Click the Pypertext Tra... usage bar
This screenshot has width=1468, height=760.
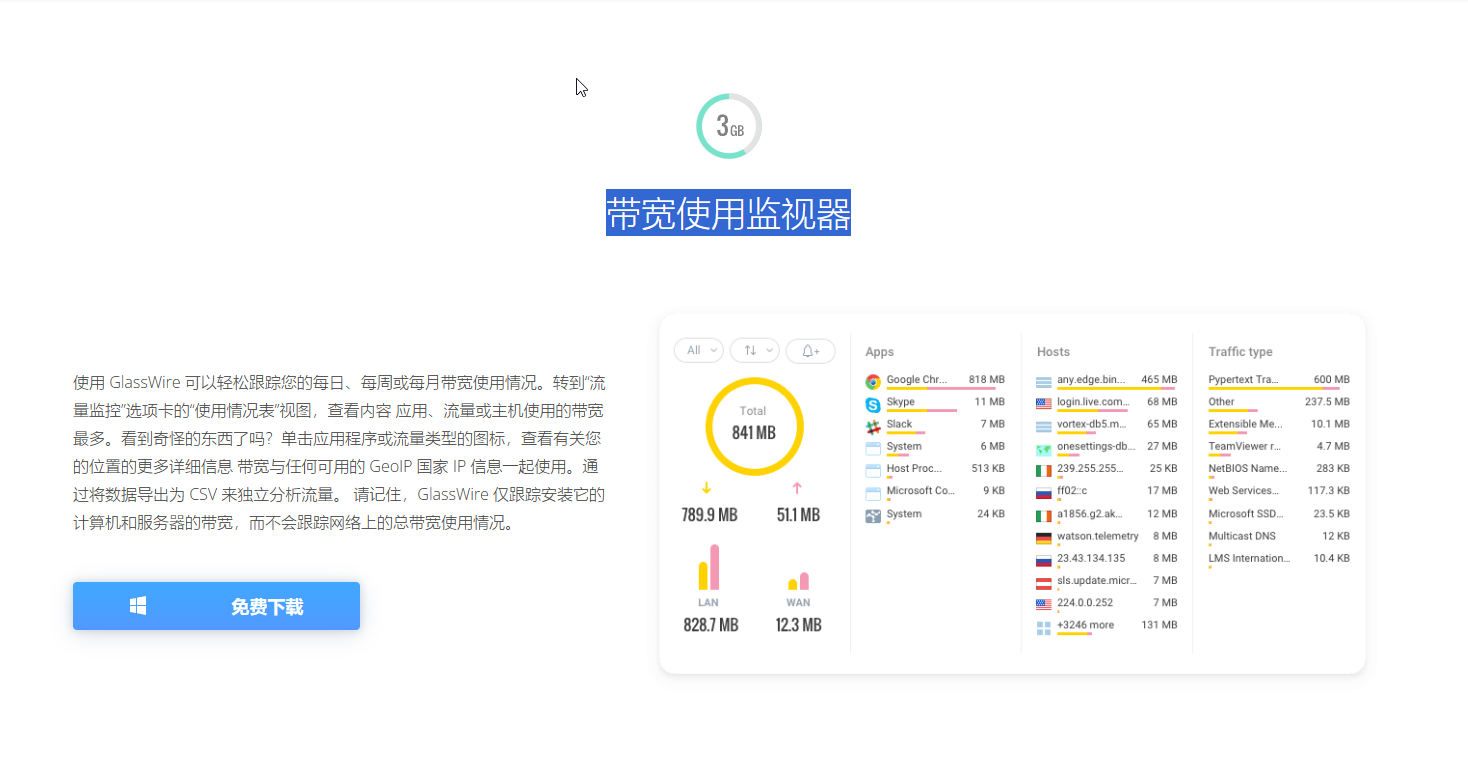click(x=1274, y=388)
